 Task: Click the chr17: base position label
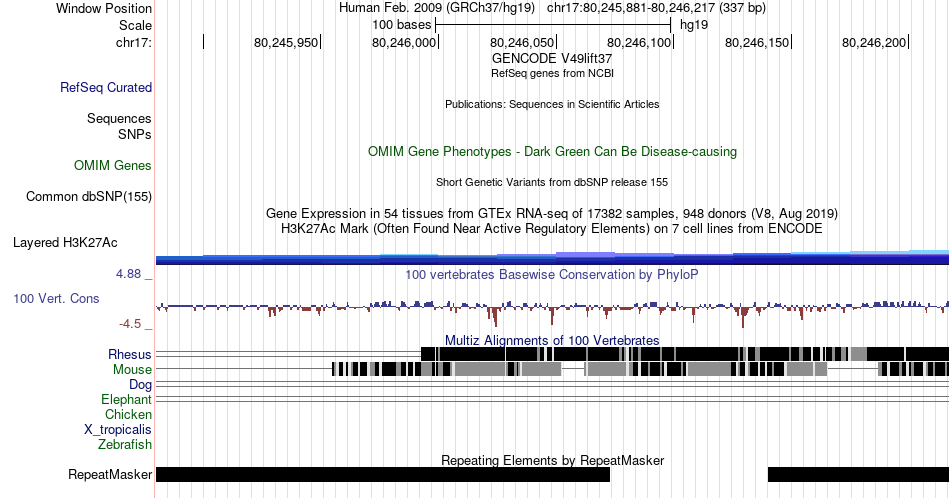coord(134,42)
